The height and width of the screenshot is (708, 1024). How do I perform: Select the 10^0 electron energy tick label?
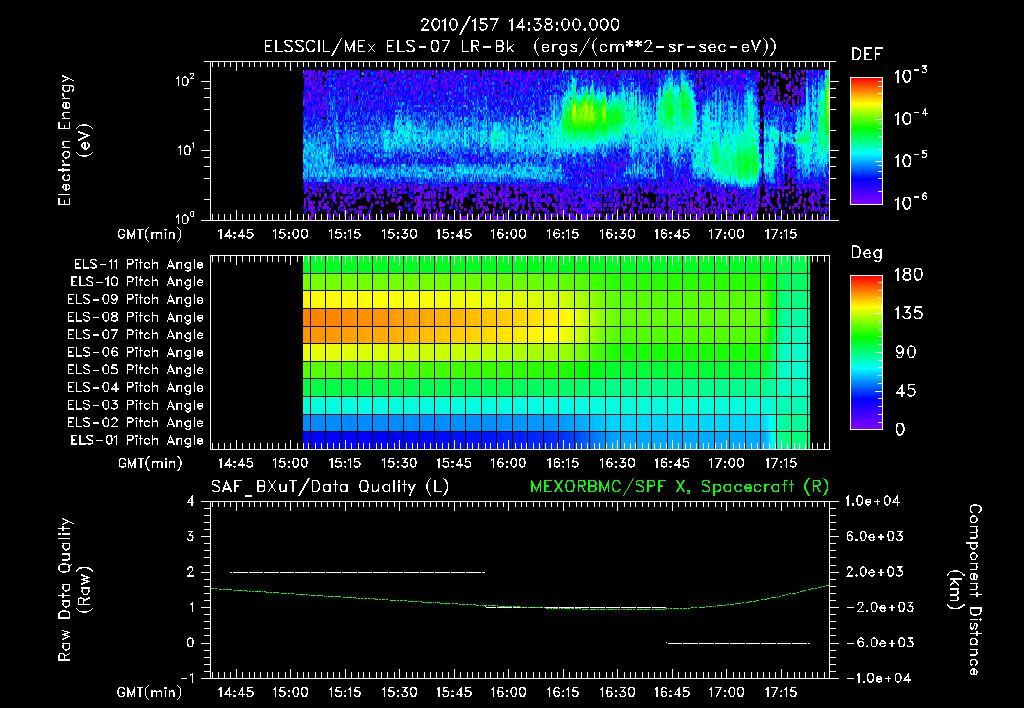point(185,217)
